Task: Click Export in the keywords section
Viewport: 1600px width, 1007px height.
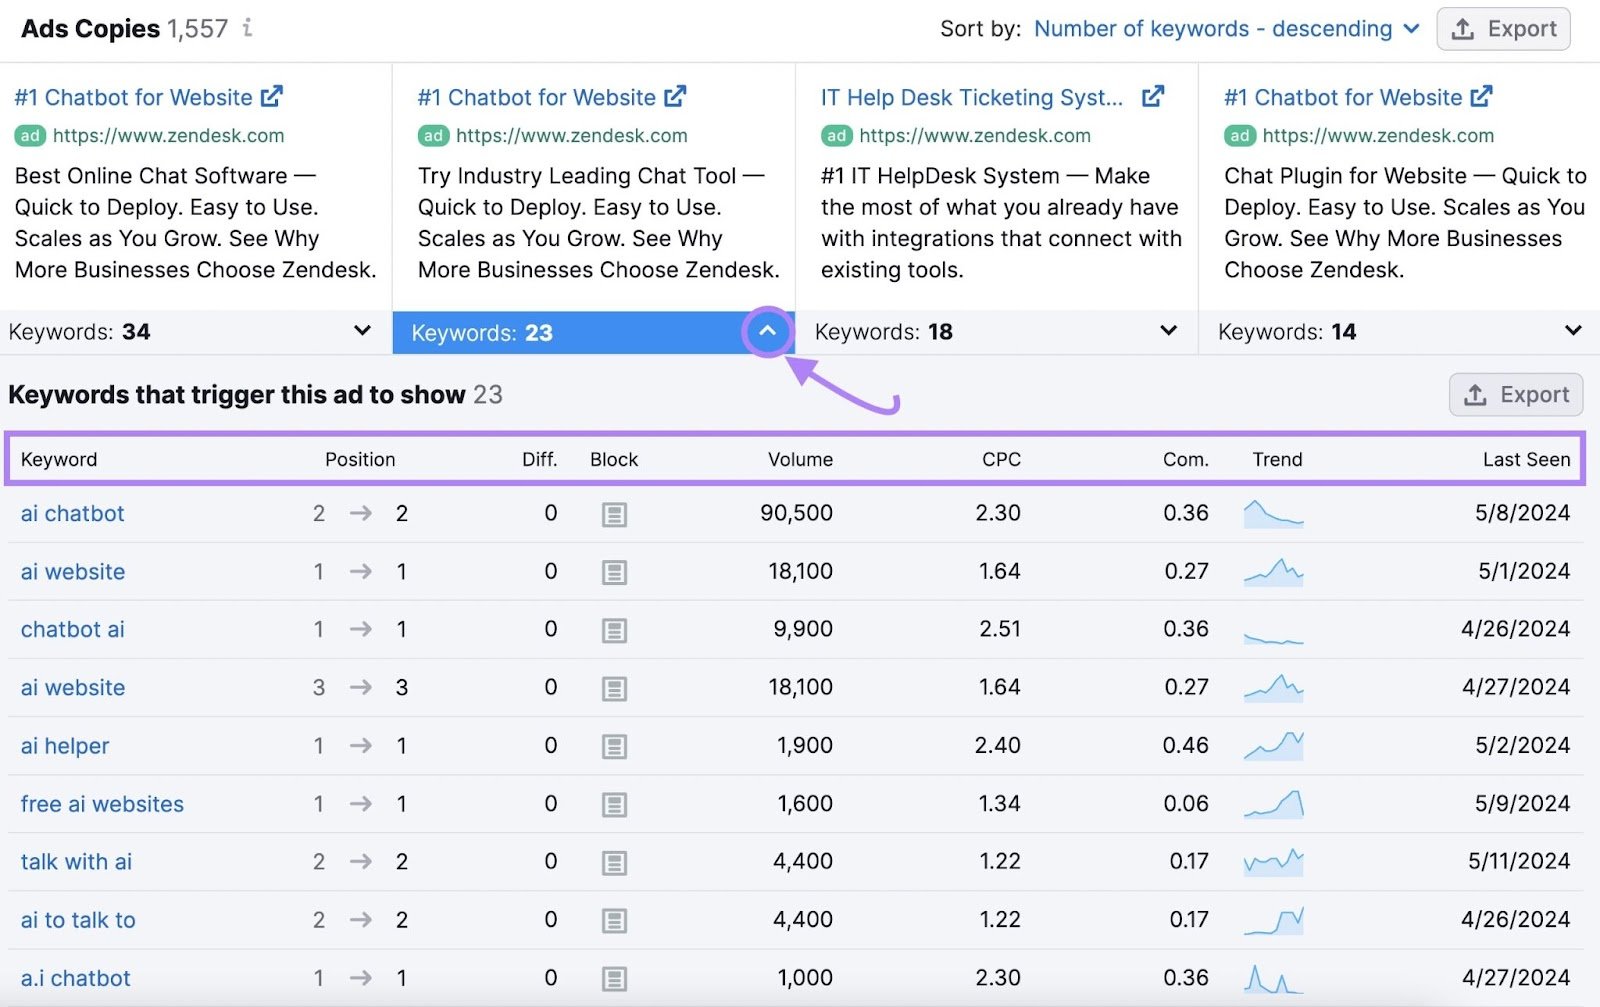Action: pyautogui.click(x=1516, y=394)
